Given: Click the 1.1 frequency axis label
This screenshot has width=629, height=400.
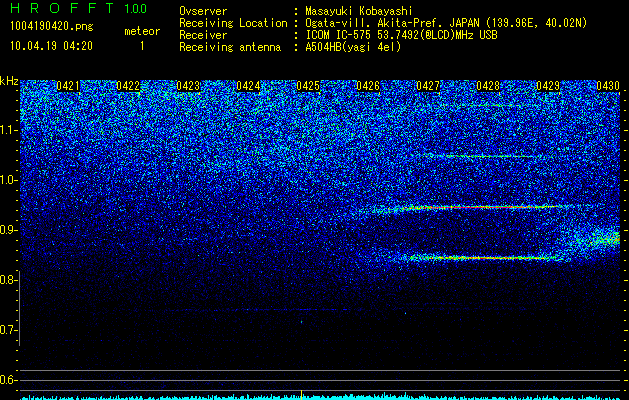Looking at the screenshot, I should (x=8, y=130).
